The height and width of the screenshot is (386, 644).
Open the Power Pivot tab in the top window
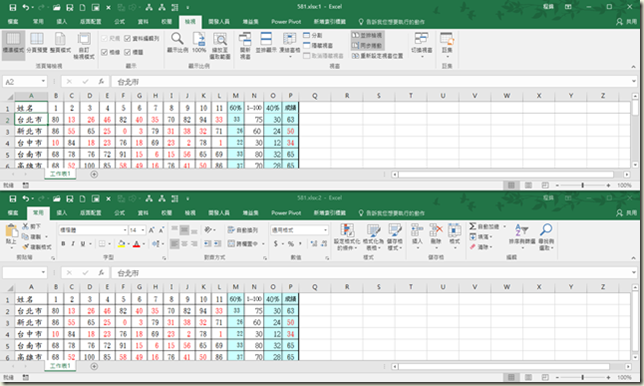coord(286,22)
